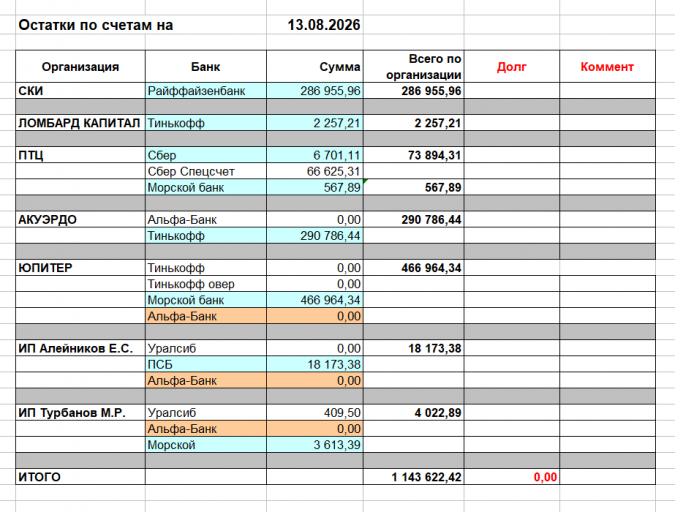Select the 'Организация' column header
Screen dimensions: 675x512
pos(81,67)
